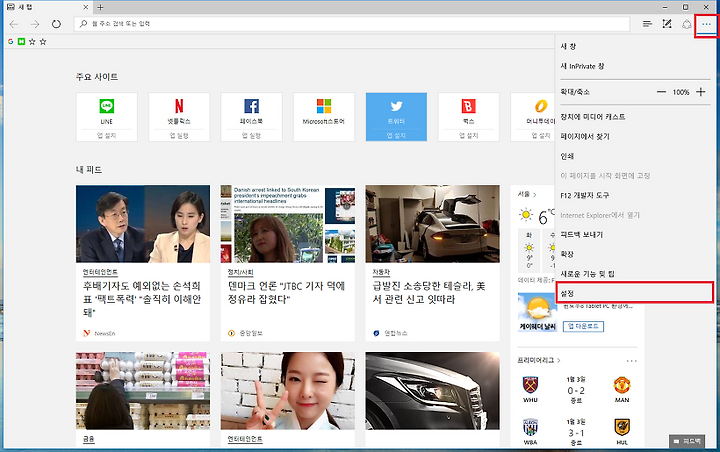The height and width of the screenshot is (452, 720).
Task: Zoom in with the plus button
Action: [700, 92]
